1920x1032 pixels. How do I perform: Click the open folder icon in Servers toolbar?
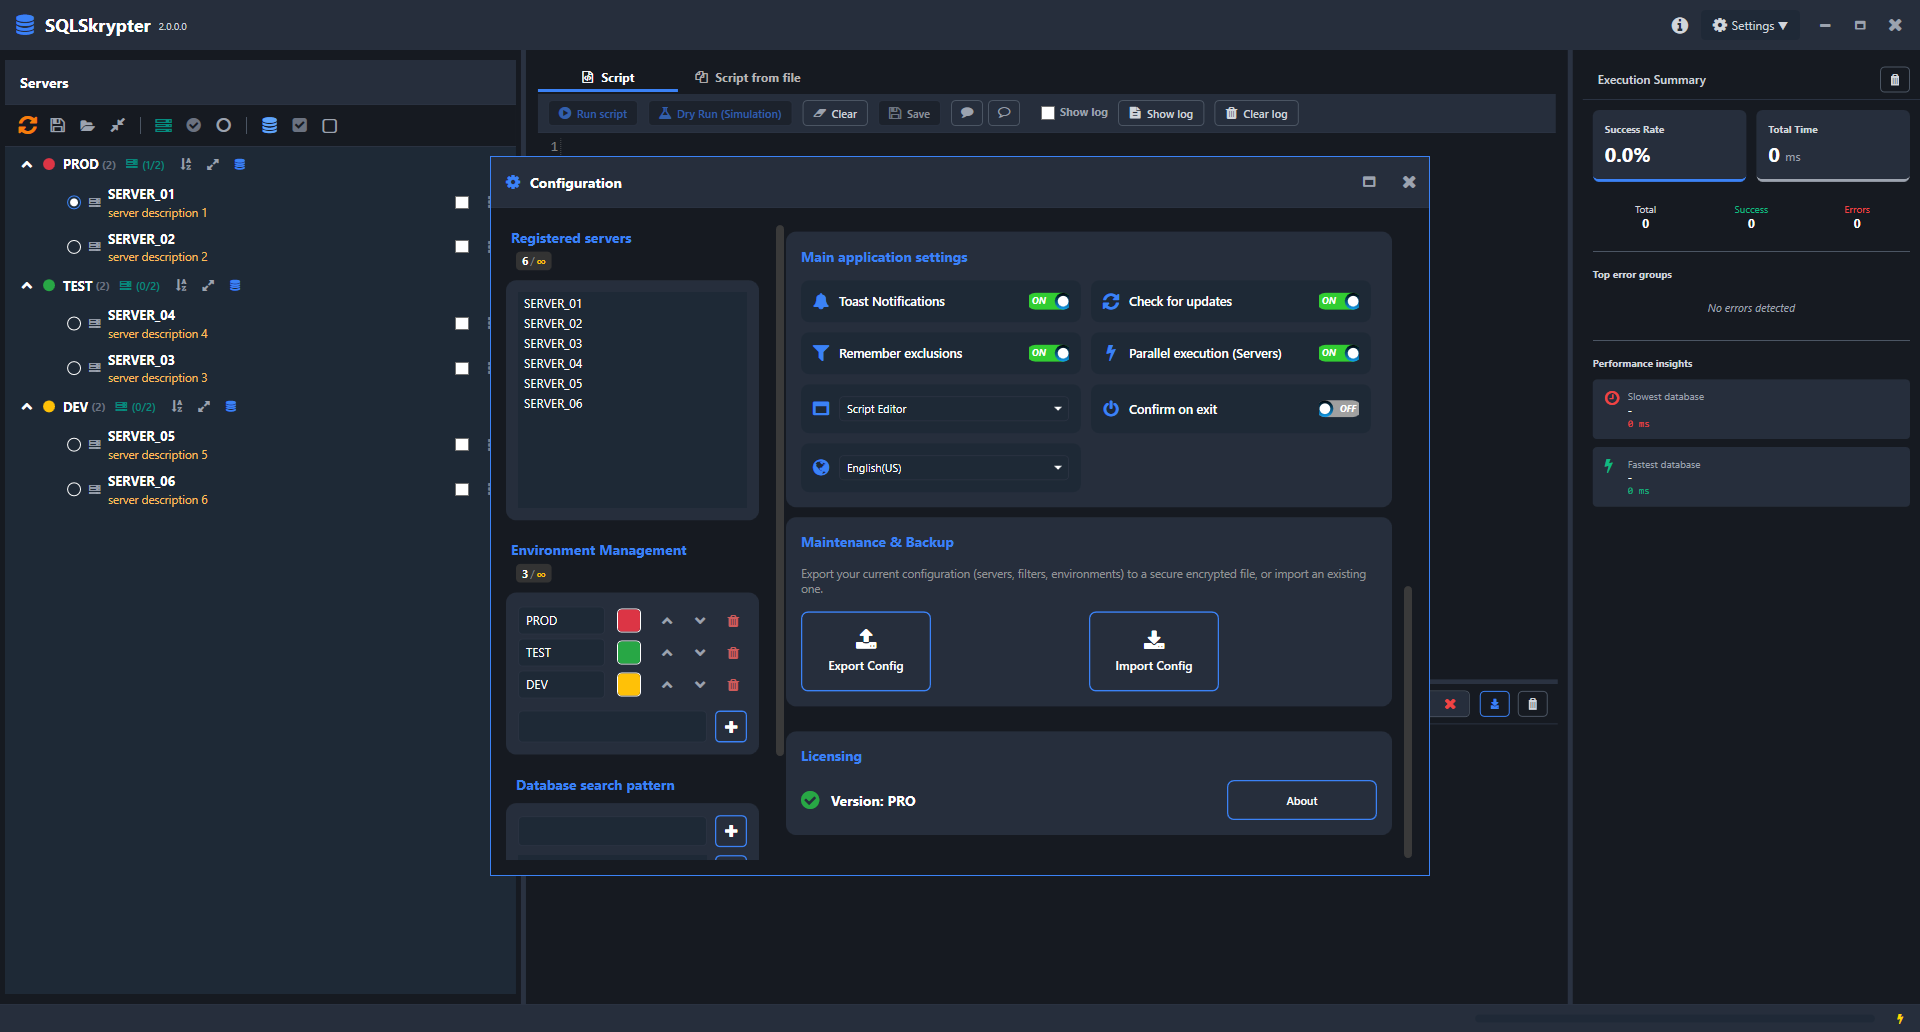coord(88,125)
